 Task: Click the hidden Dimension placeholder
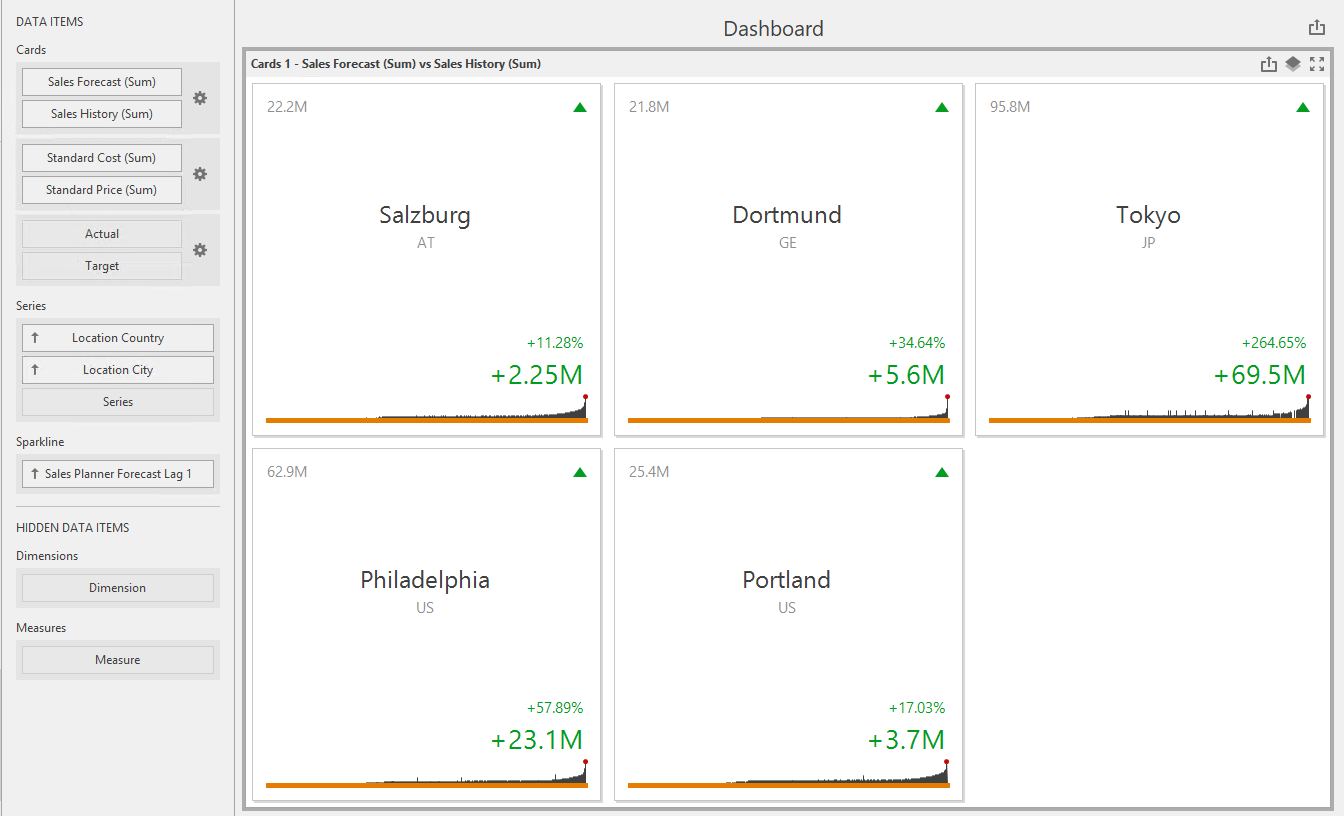pyautogui.click(x=118, y=588)
